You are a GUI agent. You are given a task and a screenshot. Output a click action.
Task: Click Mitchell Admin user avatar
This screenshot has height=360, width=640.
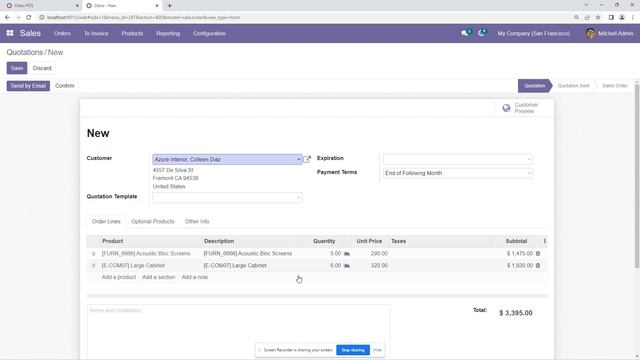pyautogui.click(x=590, y=33)
